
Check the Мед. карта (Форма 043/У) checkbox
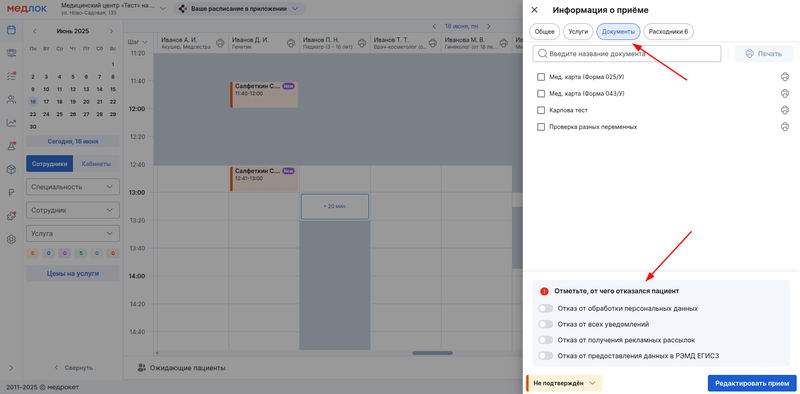pyautogui.click(x=541, y=94)
